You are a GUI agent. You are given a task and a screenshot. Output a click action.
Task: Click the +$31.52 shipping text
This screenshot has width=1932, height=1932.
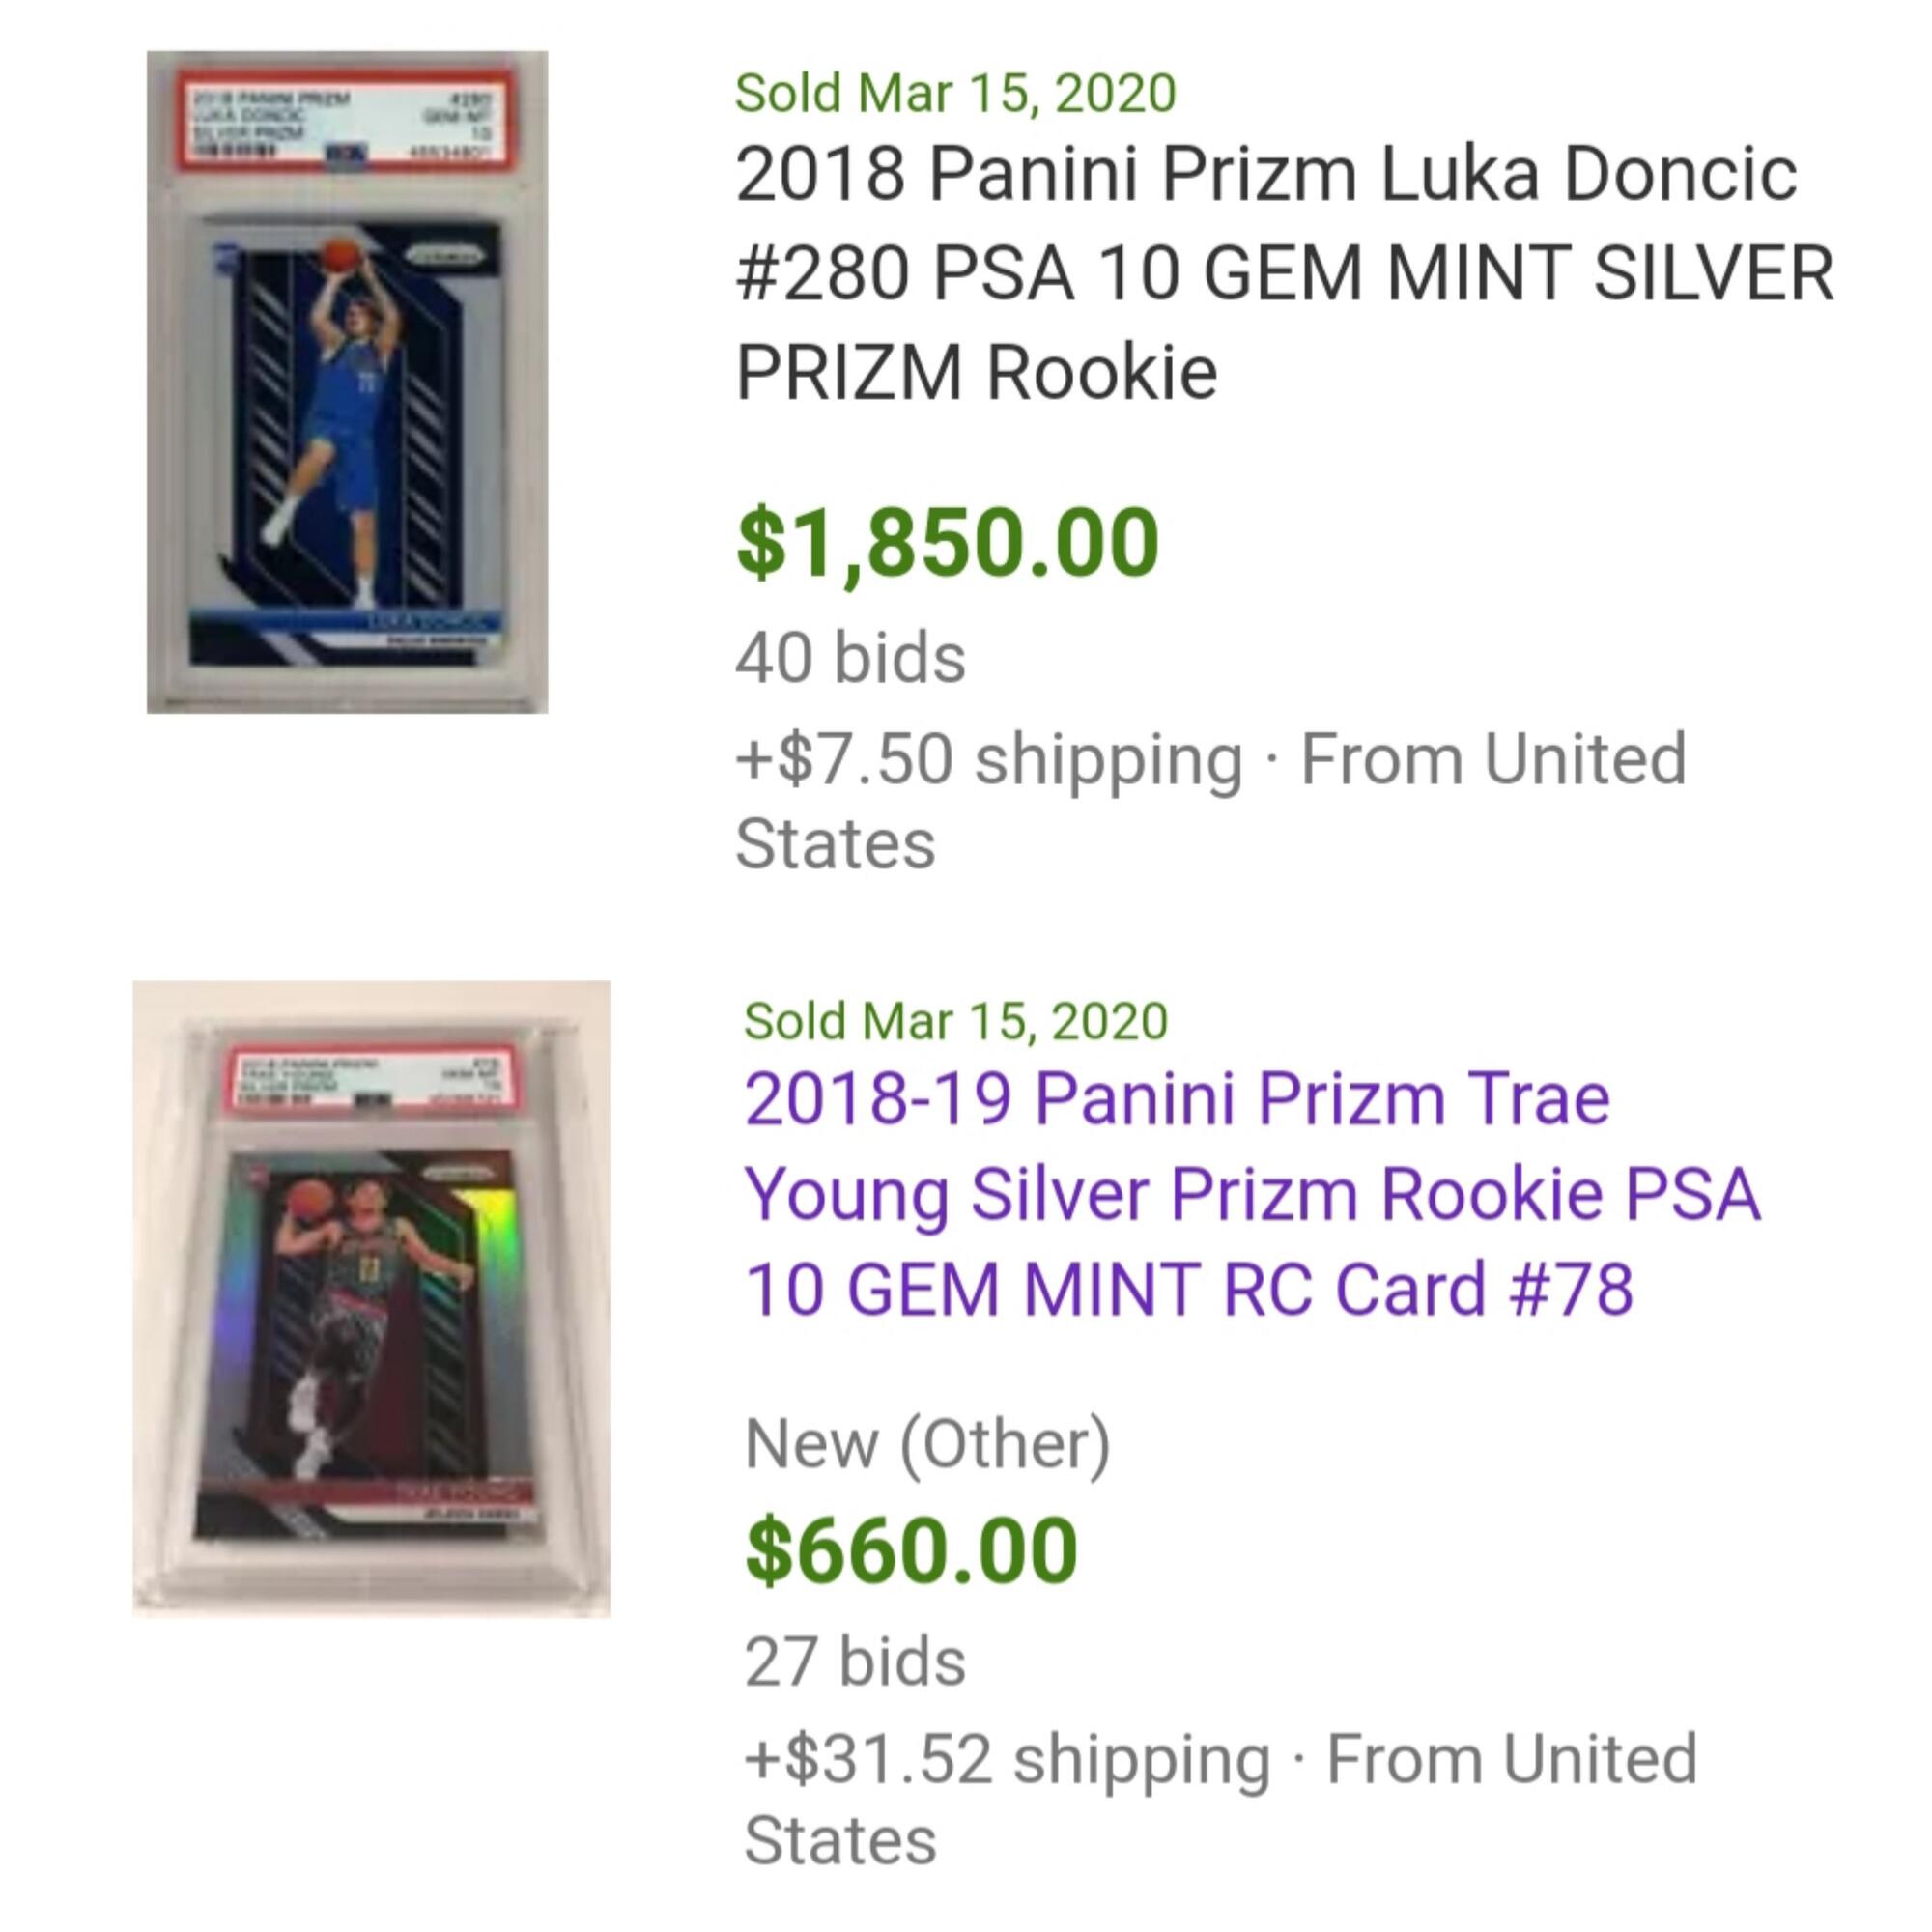tap(1006, 1759)
